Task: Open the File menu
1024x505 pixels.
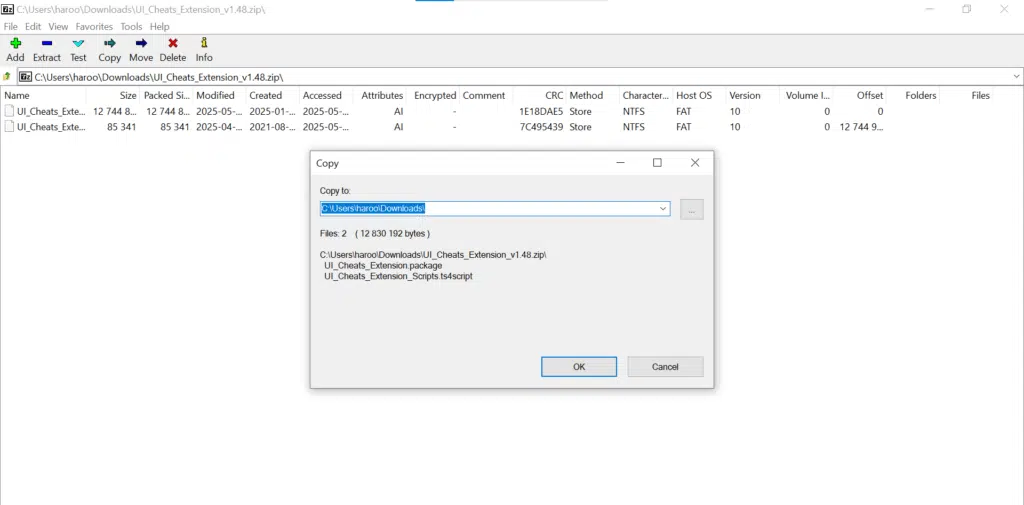Action: (10, 27)
